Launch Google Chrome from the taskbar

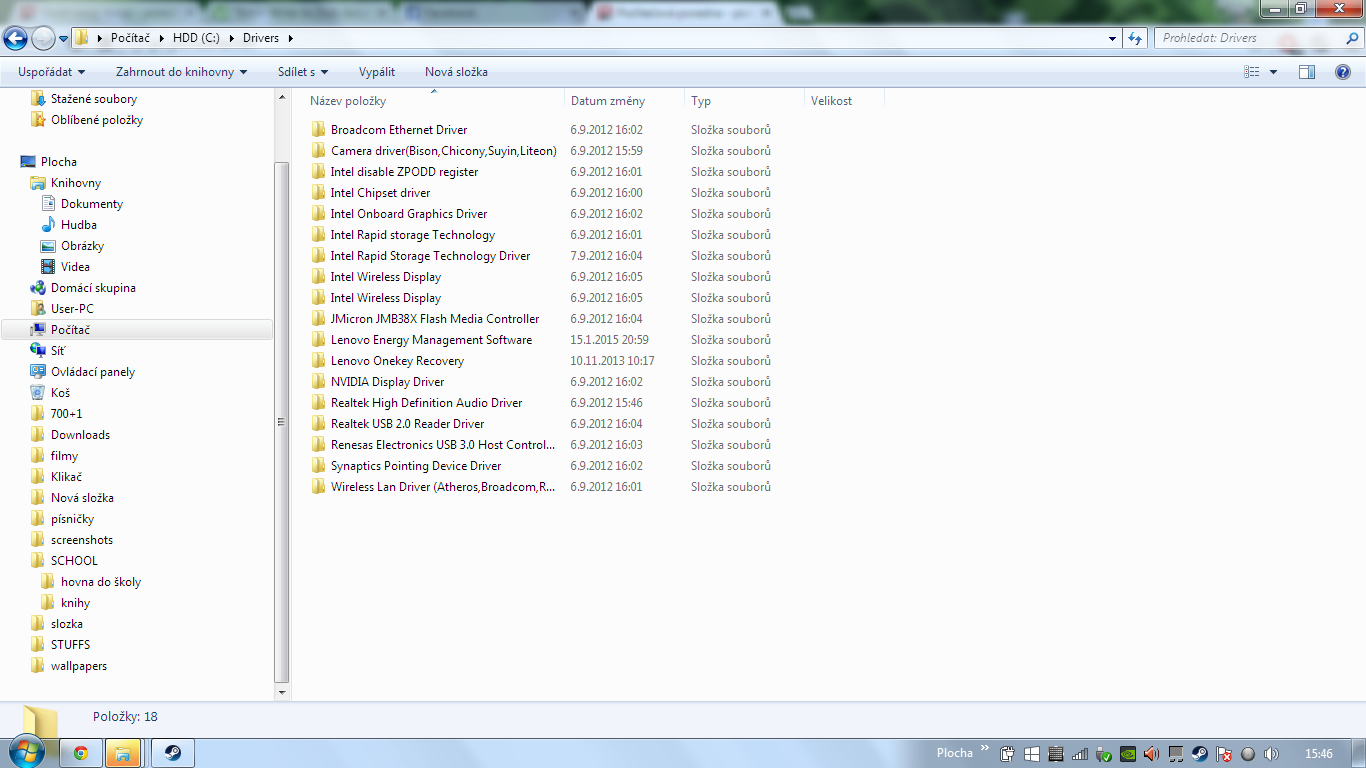(81, 753)
